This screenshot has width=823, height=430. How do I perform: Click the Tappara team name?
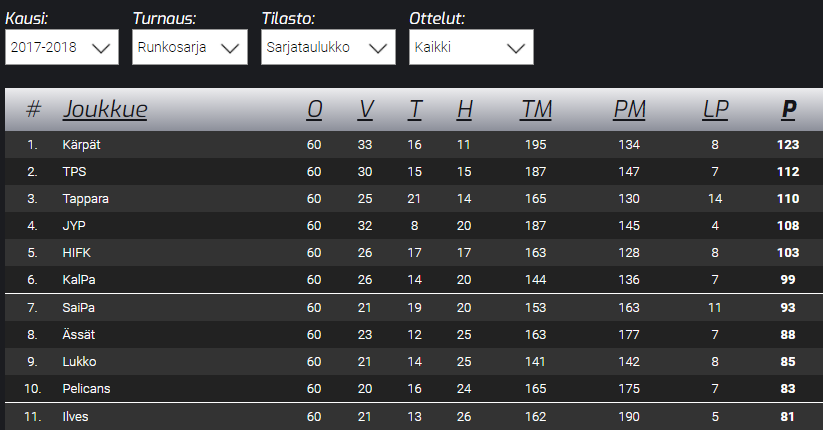pos(86,199)
